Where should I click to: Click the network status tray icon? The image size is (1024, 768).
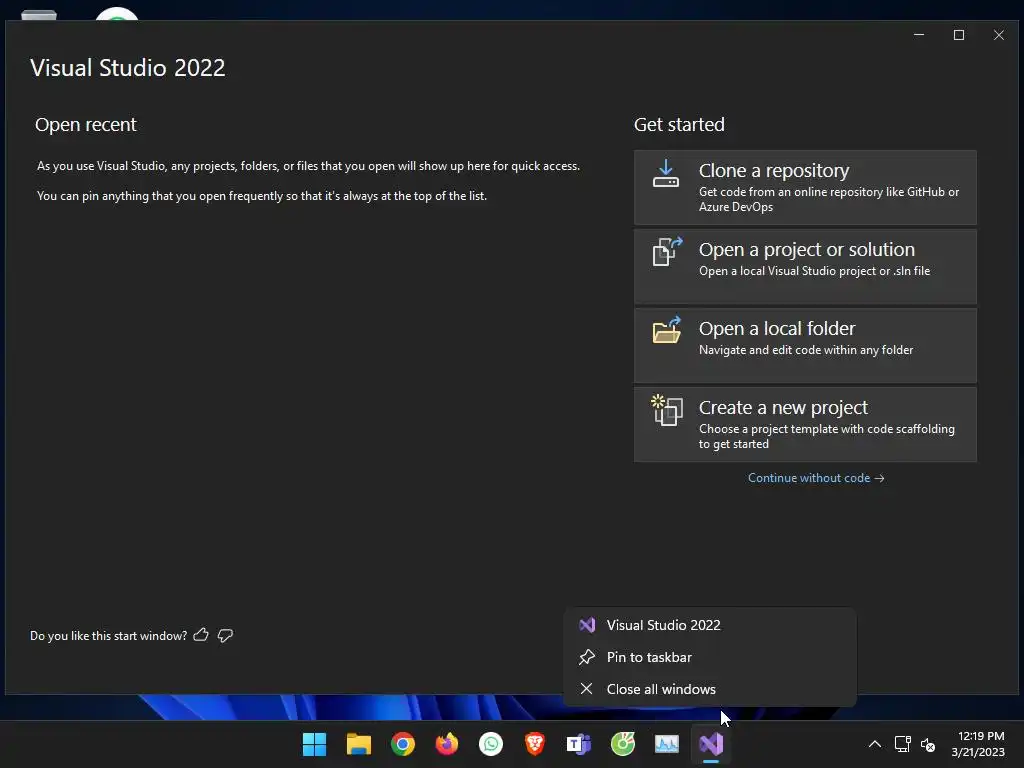903,744
